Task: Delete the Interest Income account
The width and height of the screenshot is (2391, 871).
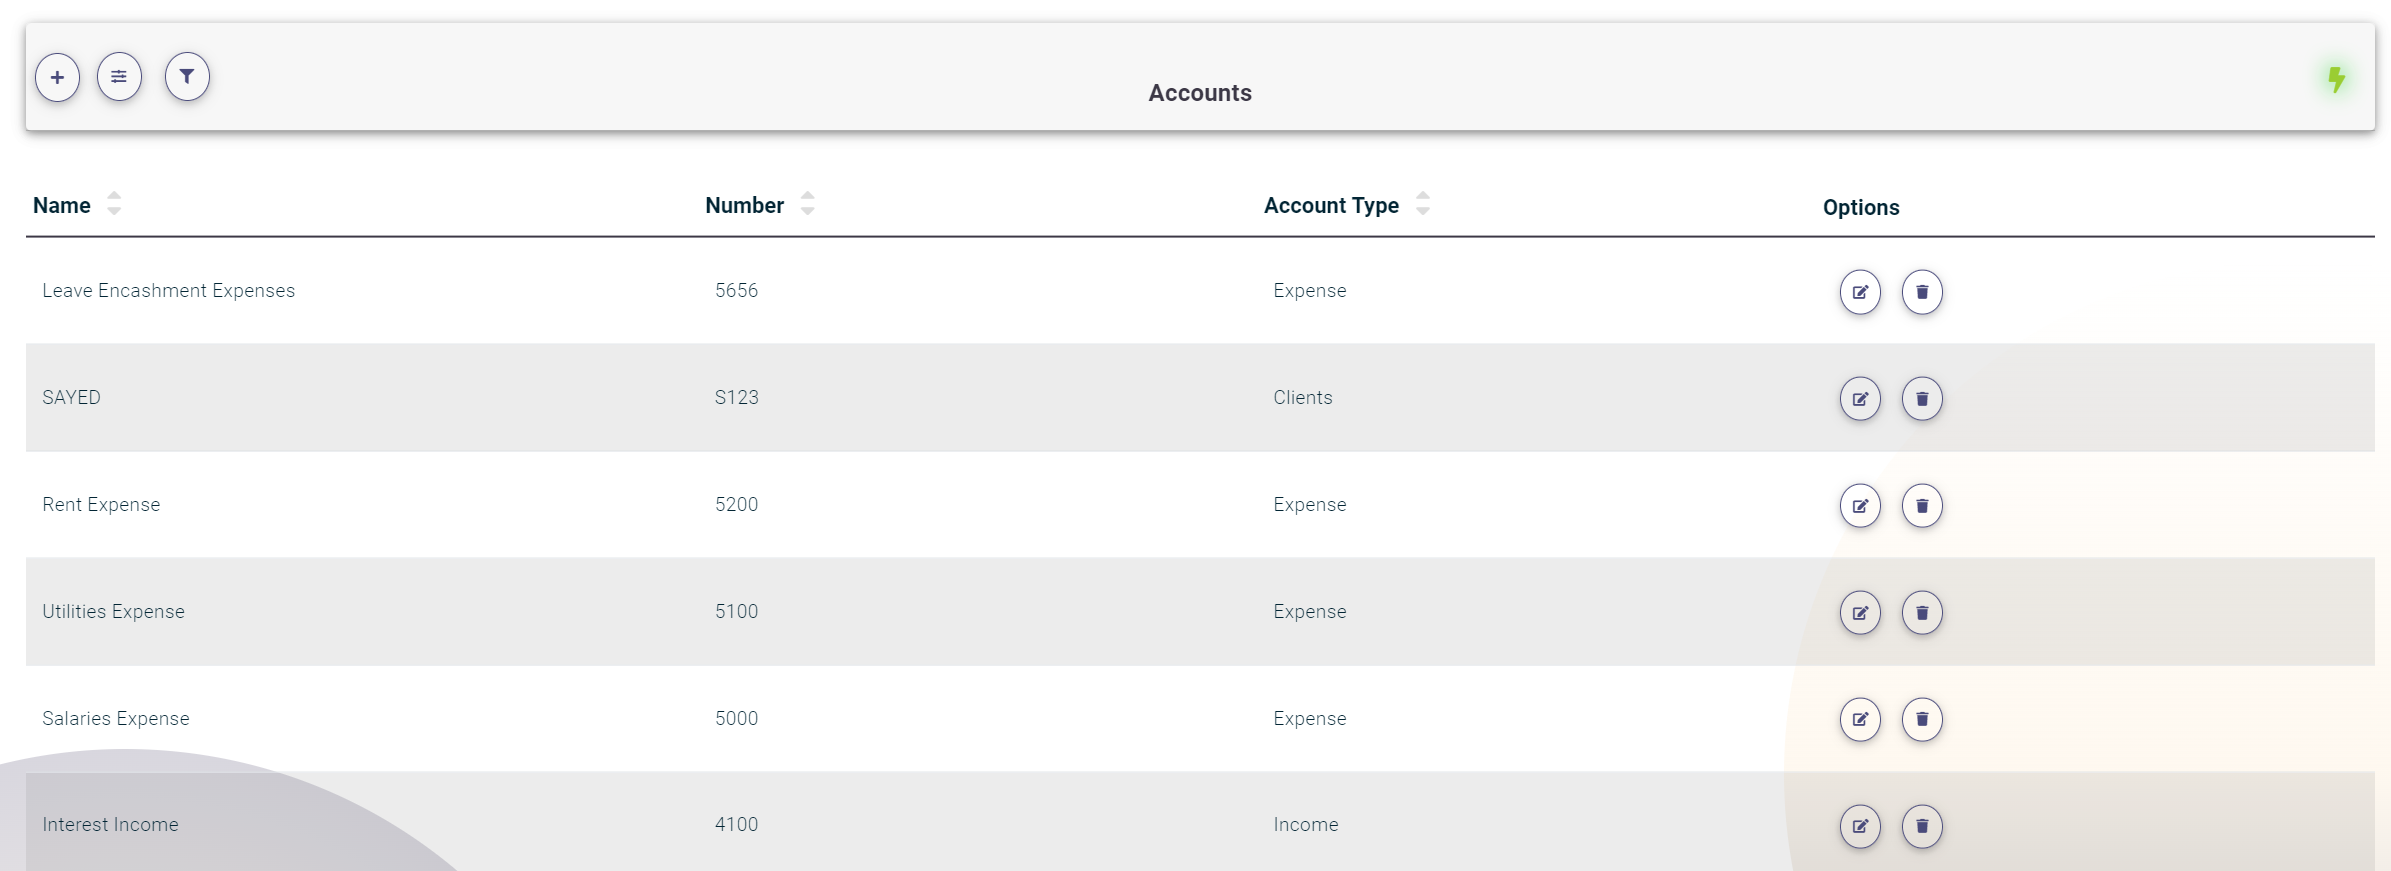Action: pos(1921,826)
